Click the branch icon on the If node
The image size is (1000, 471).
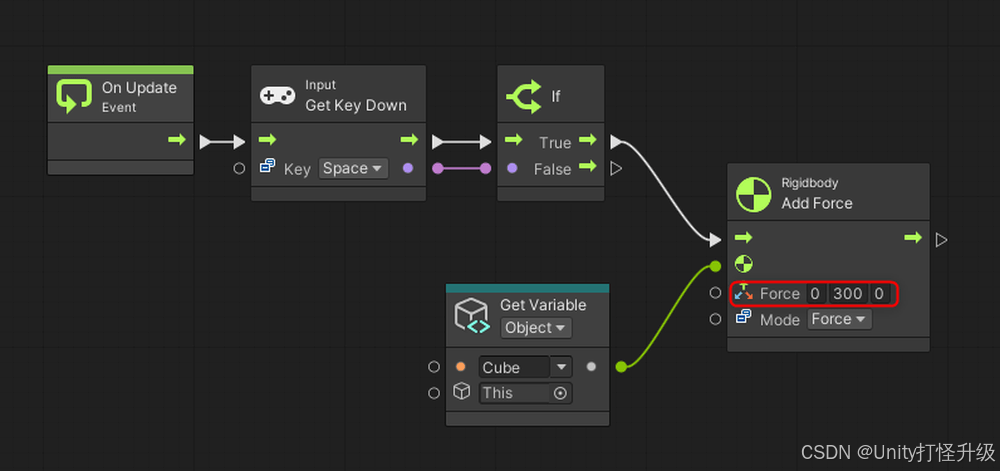[524, 96]
